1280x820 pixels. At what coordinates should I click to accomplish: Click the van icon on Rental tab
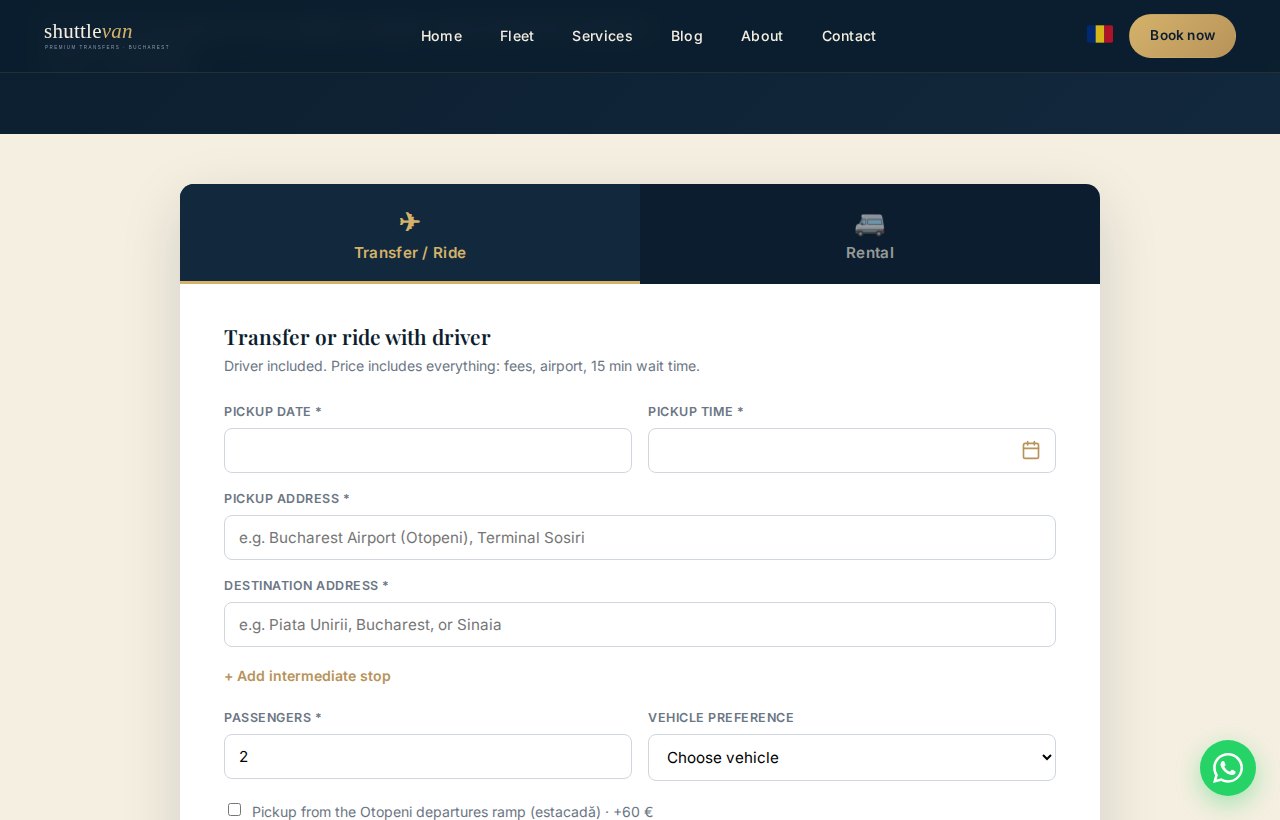[870, 223]
